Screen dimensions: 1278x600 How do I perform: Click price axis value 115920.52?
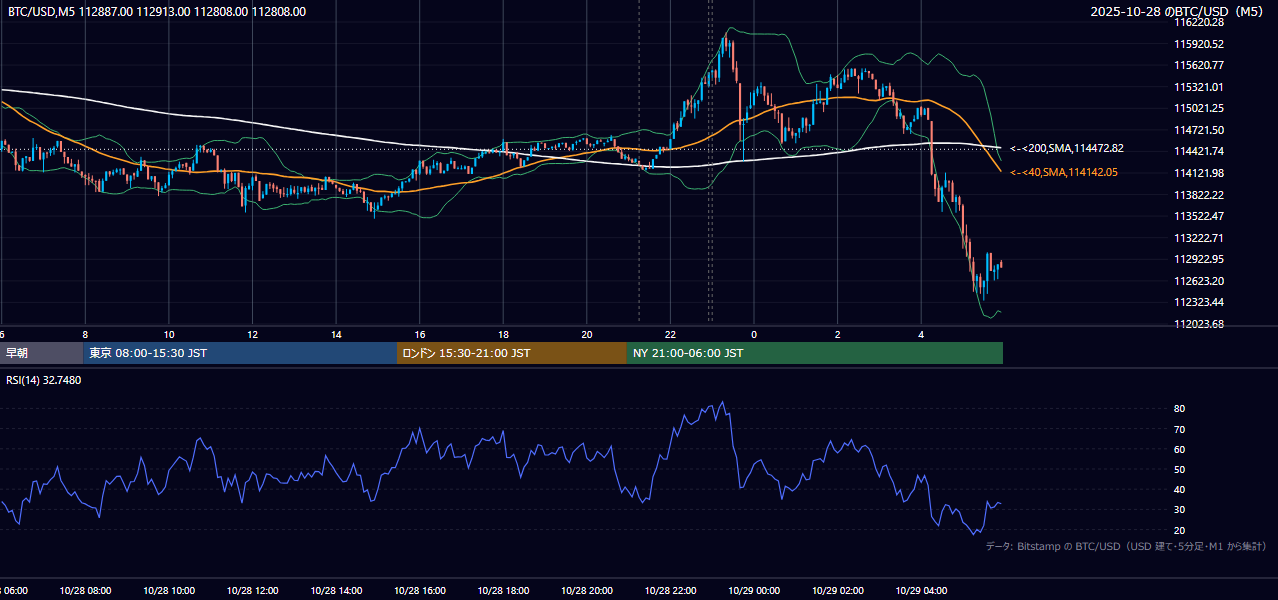click(x=1199, y=44)
